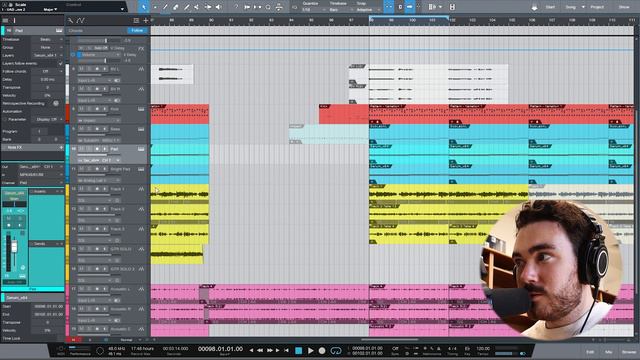Screen dimensions: 640x360
Task: Select the Listen speaker tool
Action: (x=218, y=7)
